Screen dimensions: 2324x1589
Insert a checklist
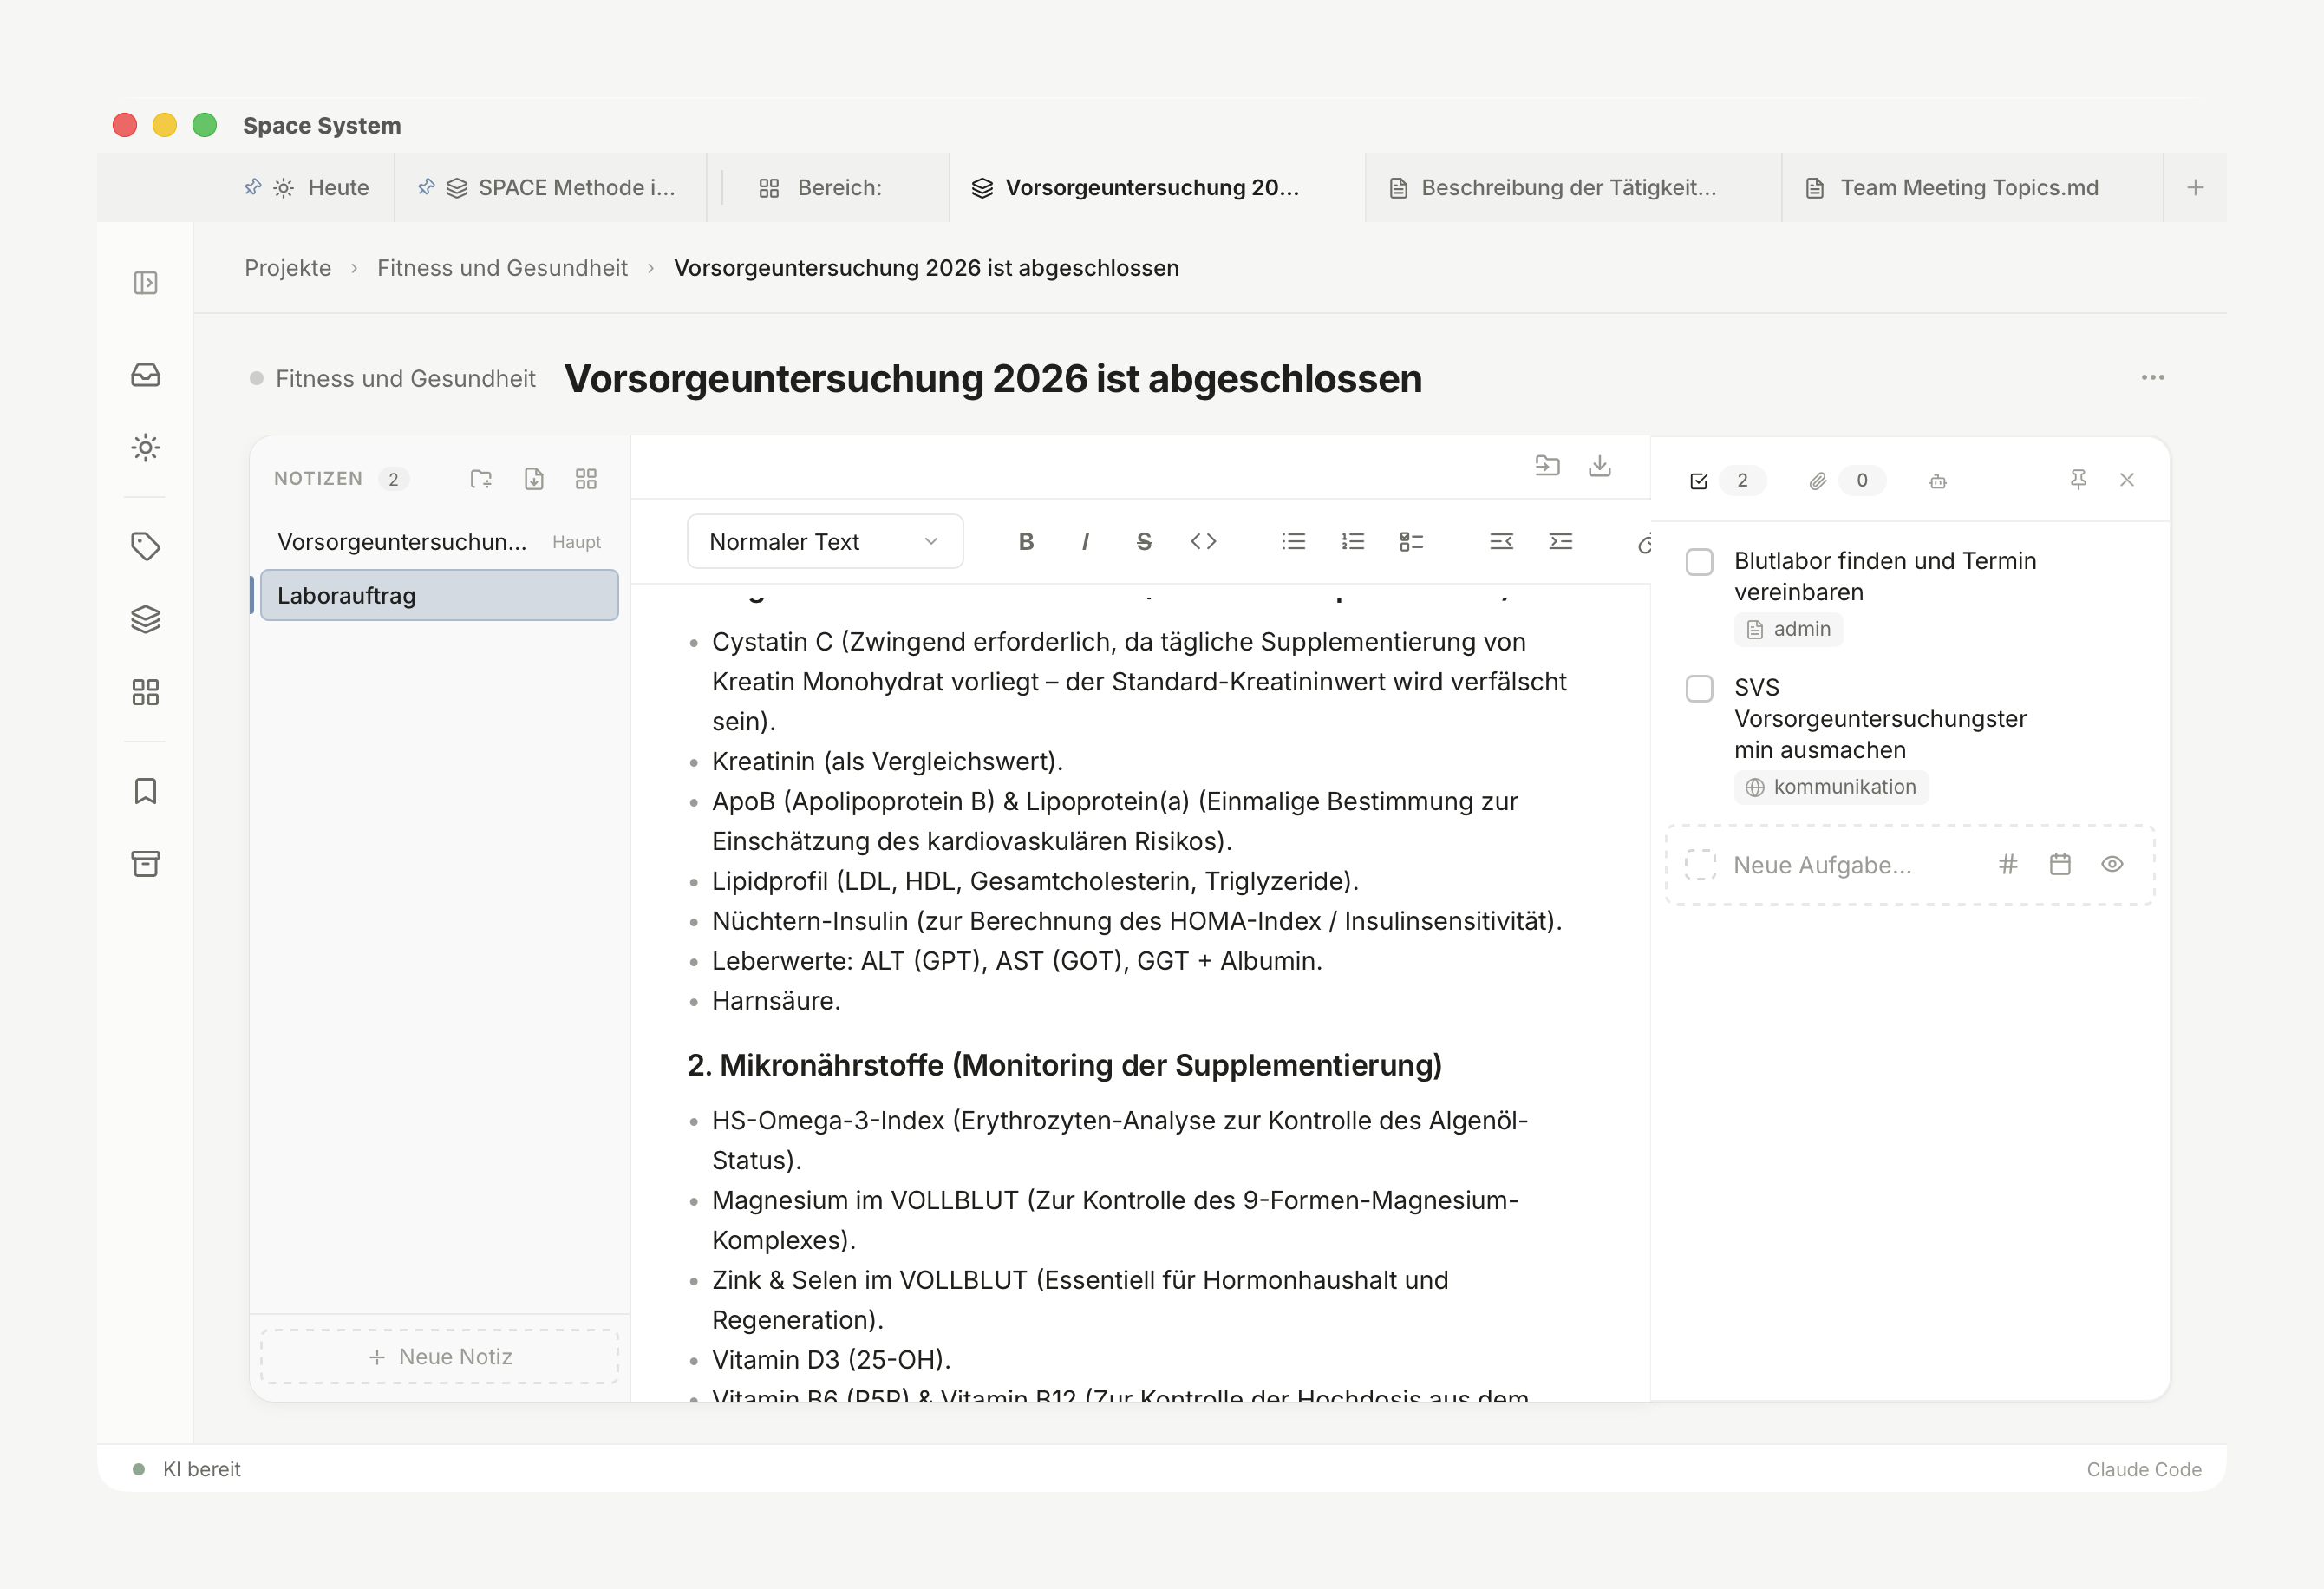point(1412,541)
